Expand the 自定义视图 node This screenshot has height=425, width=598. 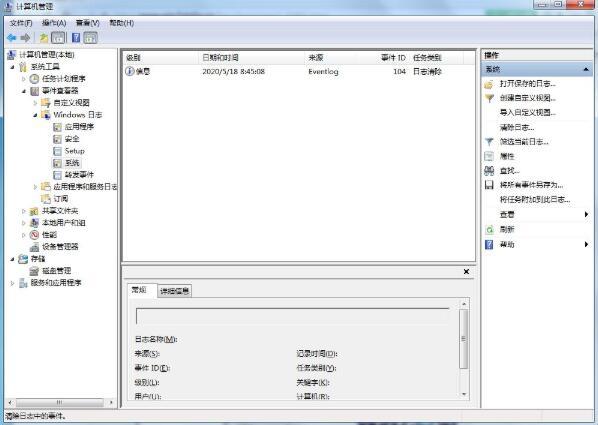click(35, 103)
